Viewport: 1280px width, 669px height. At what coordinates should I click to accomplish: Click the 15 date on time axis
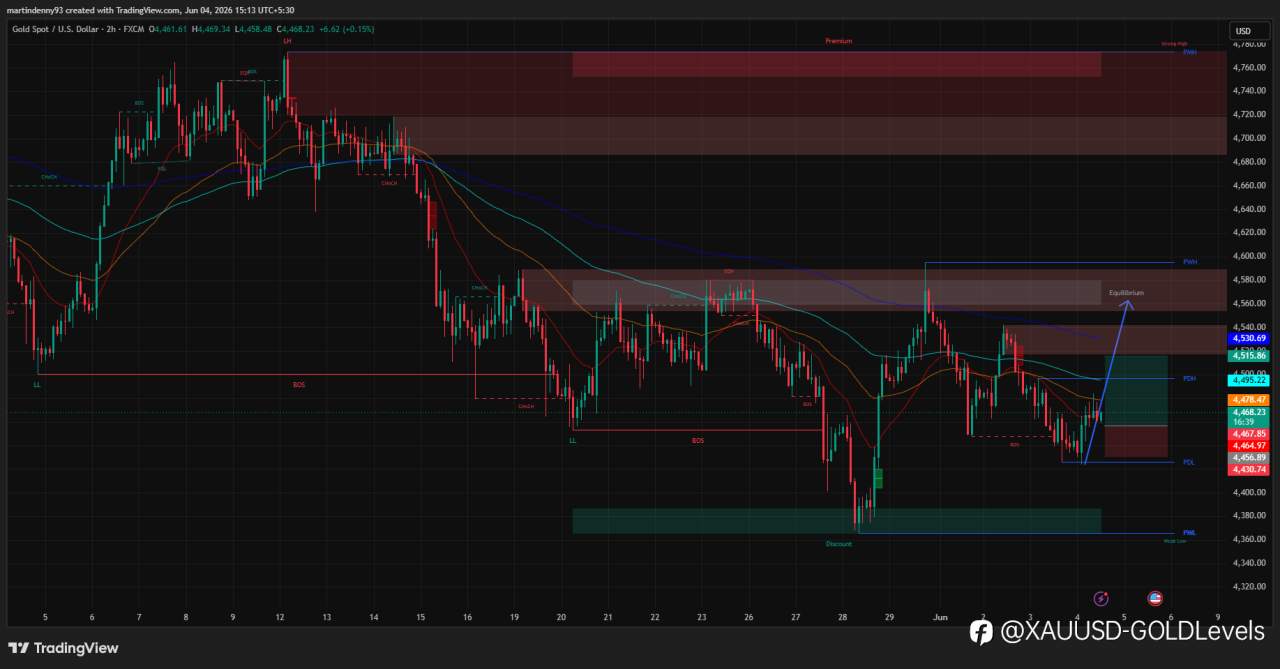tap(420, 618)
